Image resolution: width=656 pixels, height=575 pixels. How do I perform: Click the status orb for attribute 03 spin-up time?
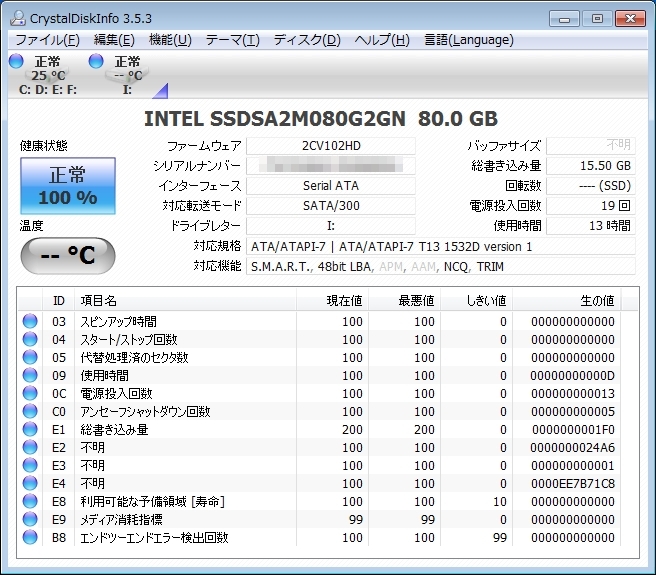click(30, 322)
